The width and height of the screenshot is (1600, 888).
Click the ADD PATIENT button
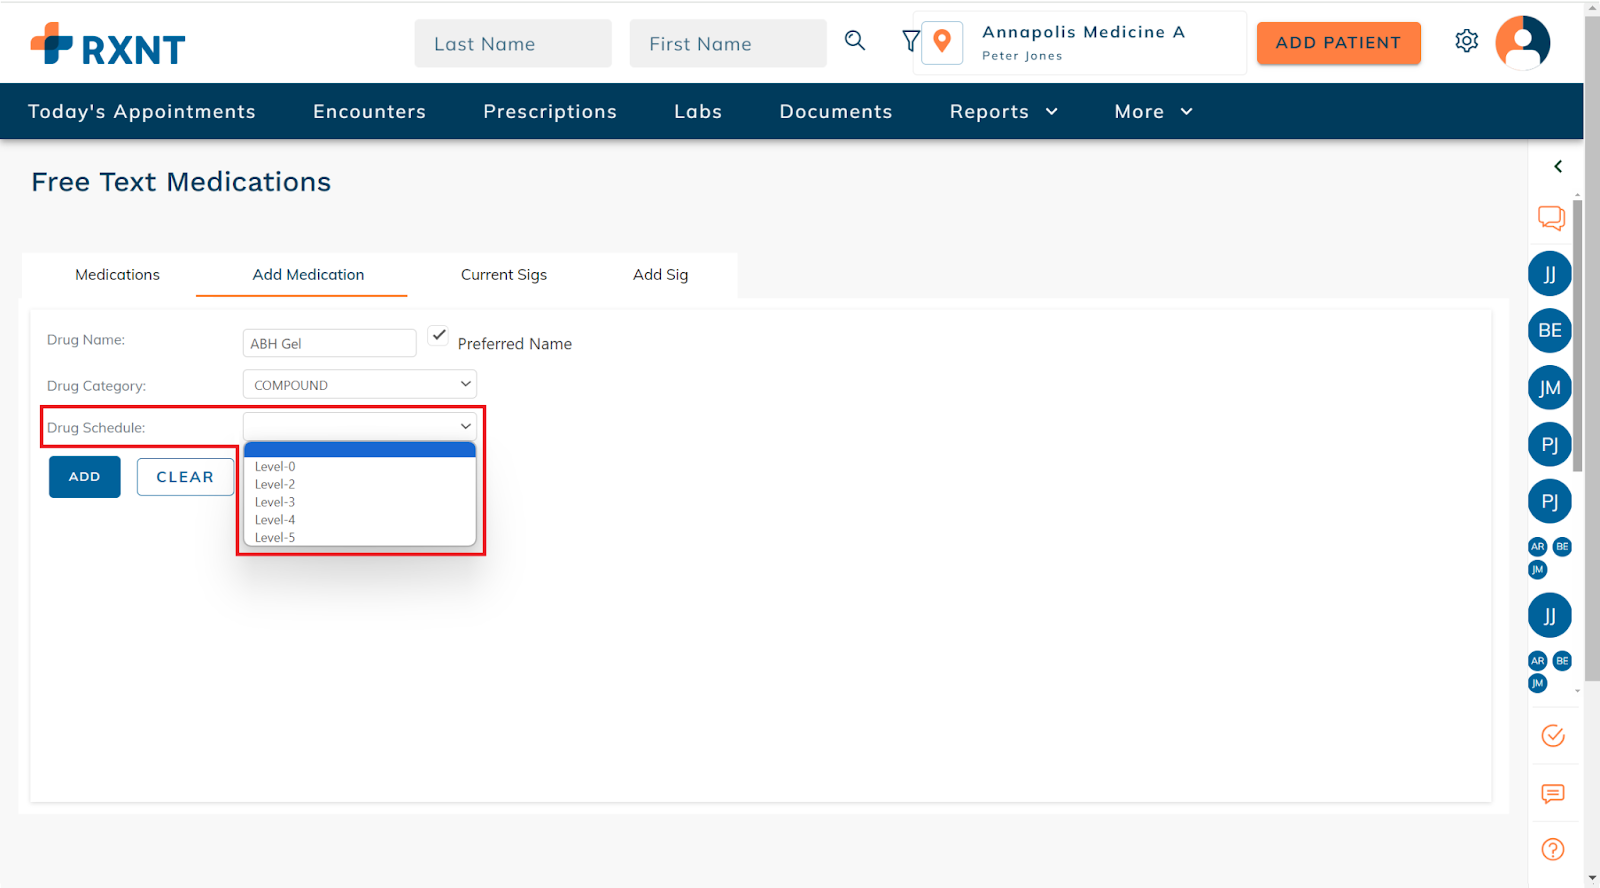pos(1338,43)
